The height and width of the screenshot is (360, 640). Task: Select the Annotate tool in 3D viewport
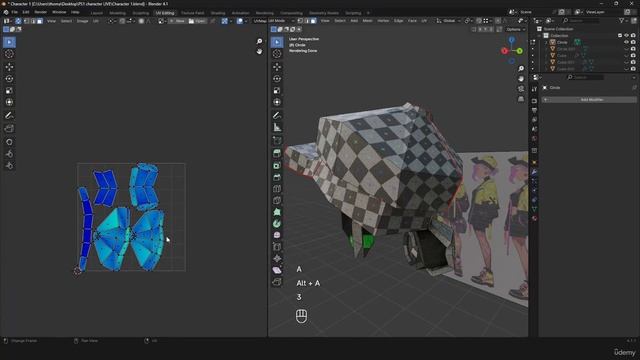[x=277, y=116]
